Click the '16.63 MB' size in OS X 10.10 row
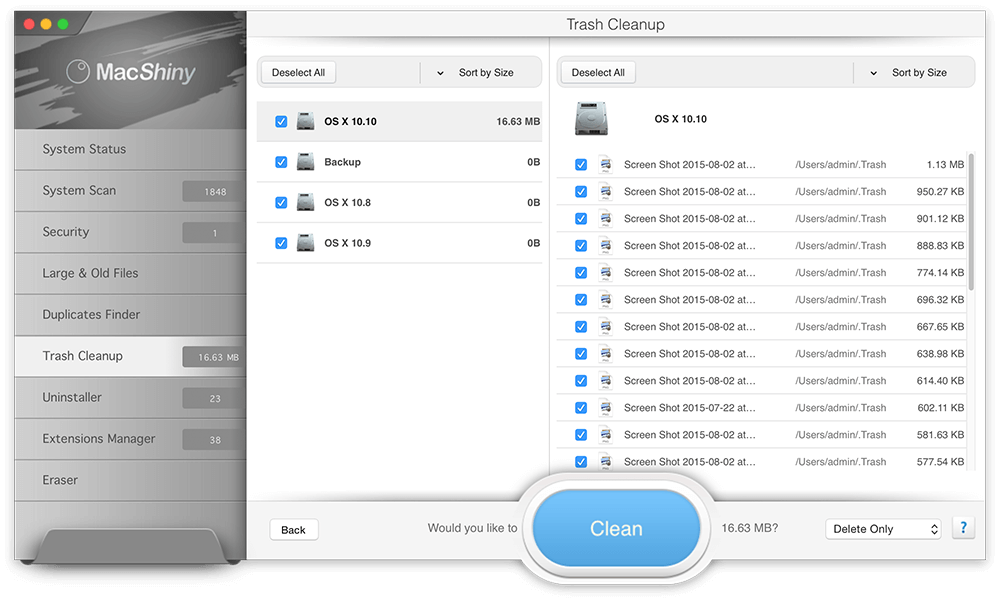Screen dimensions: 1000x602 point(518,121)
